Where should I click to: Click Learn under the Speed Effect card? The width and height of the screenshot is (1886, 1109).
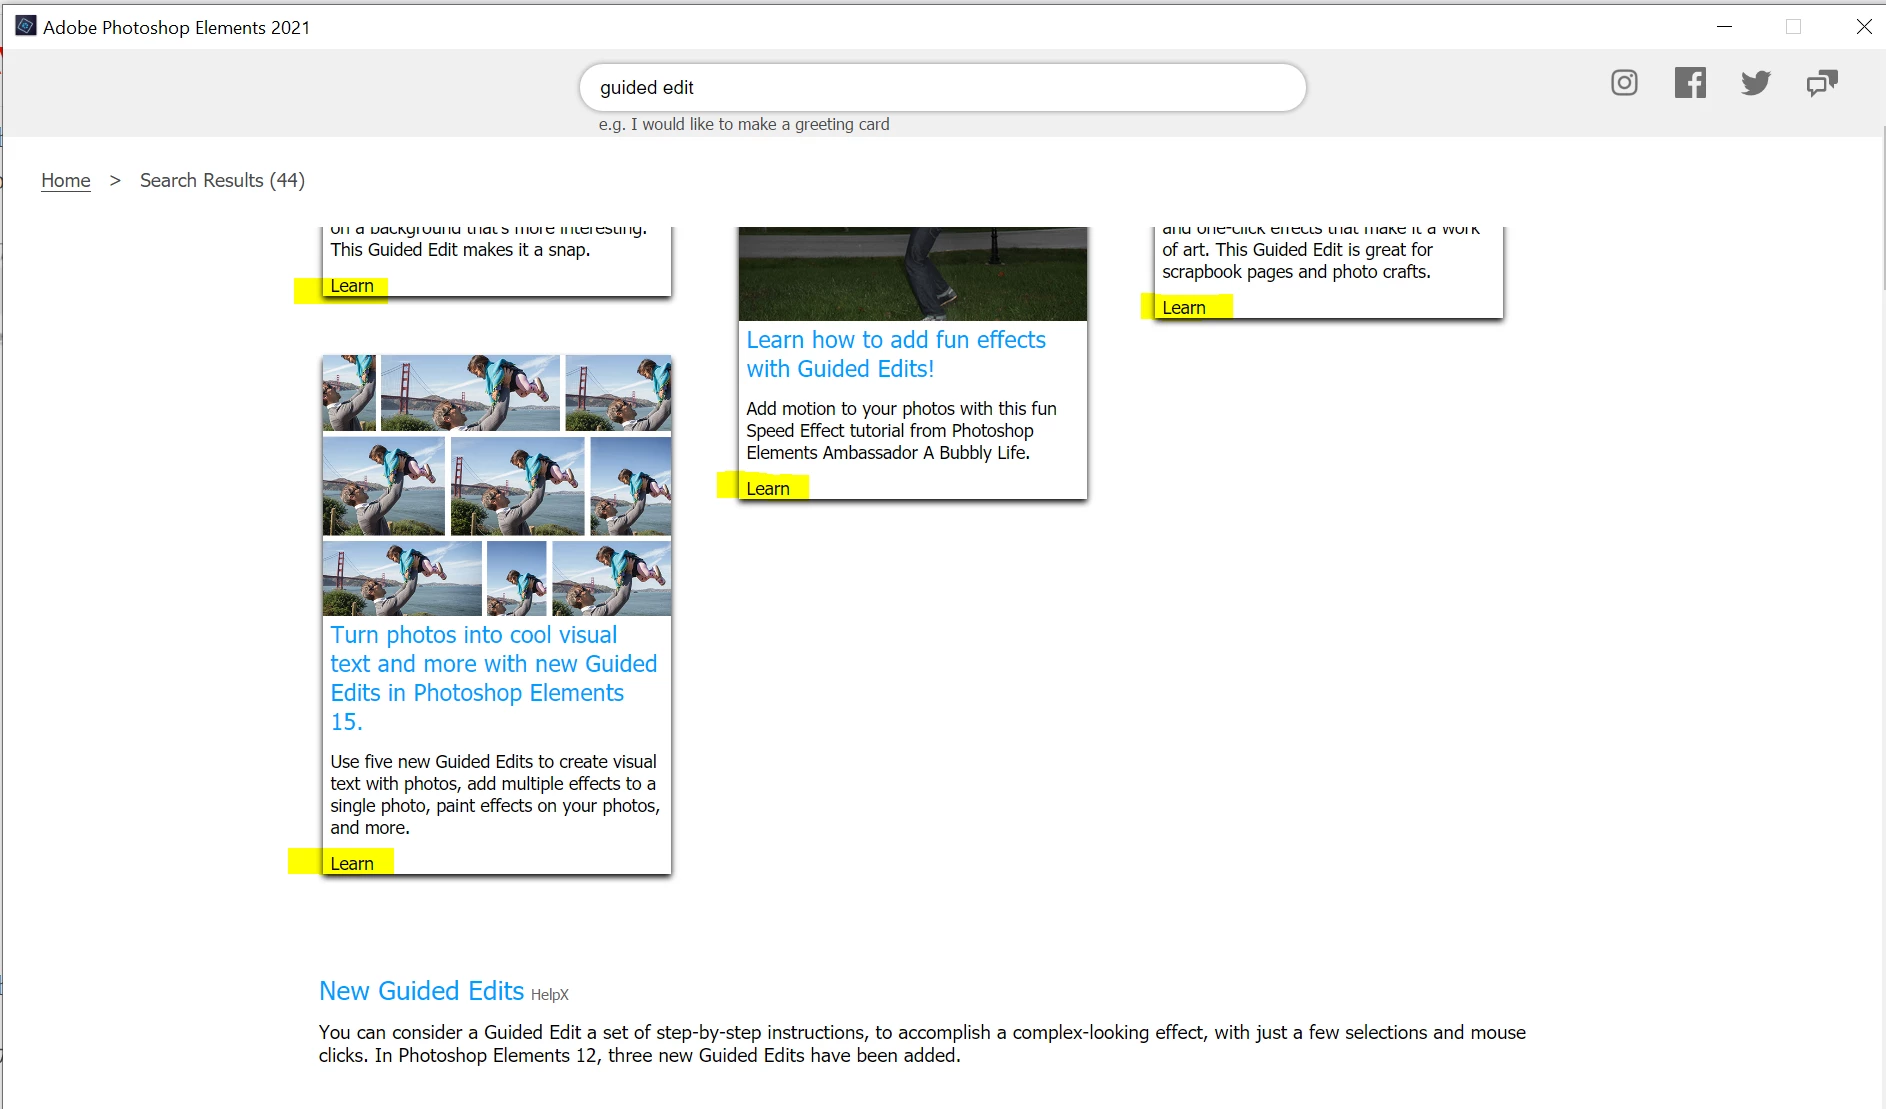(x=768, y=489)
